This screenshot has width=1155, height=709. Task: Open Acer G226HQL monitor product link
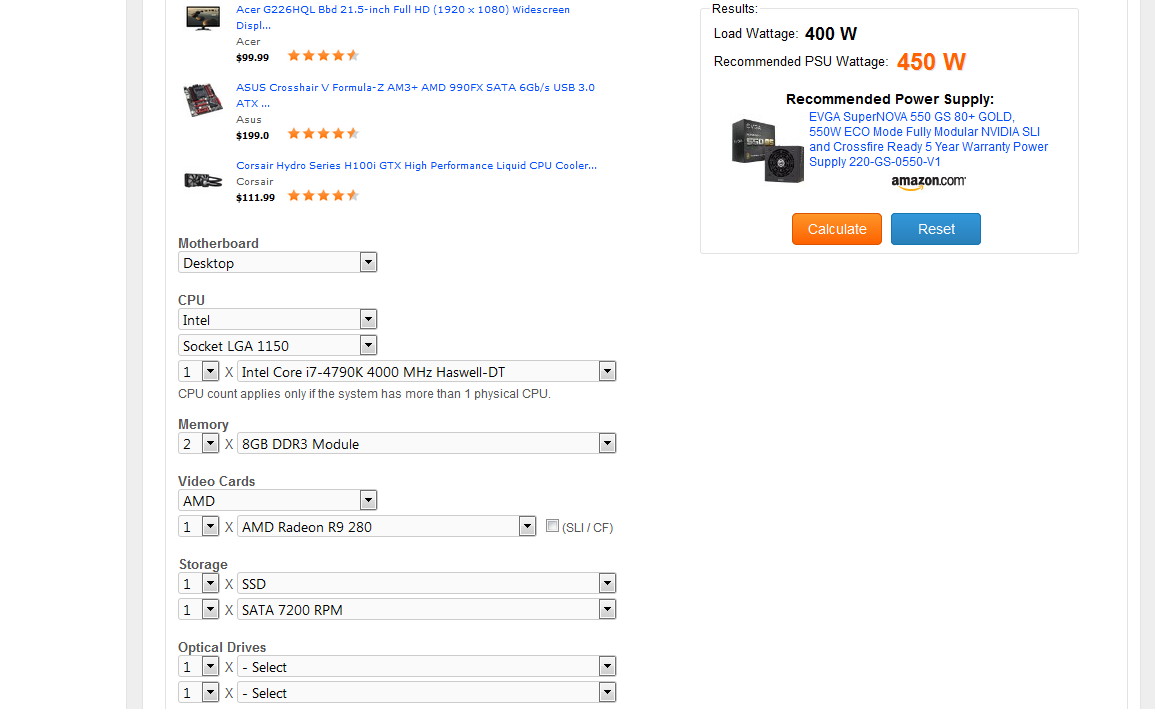click(403, 17)
